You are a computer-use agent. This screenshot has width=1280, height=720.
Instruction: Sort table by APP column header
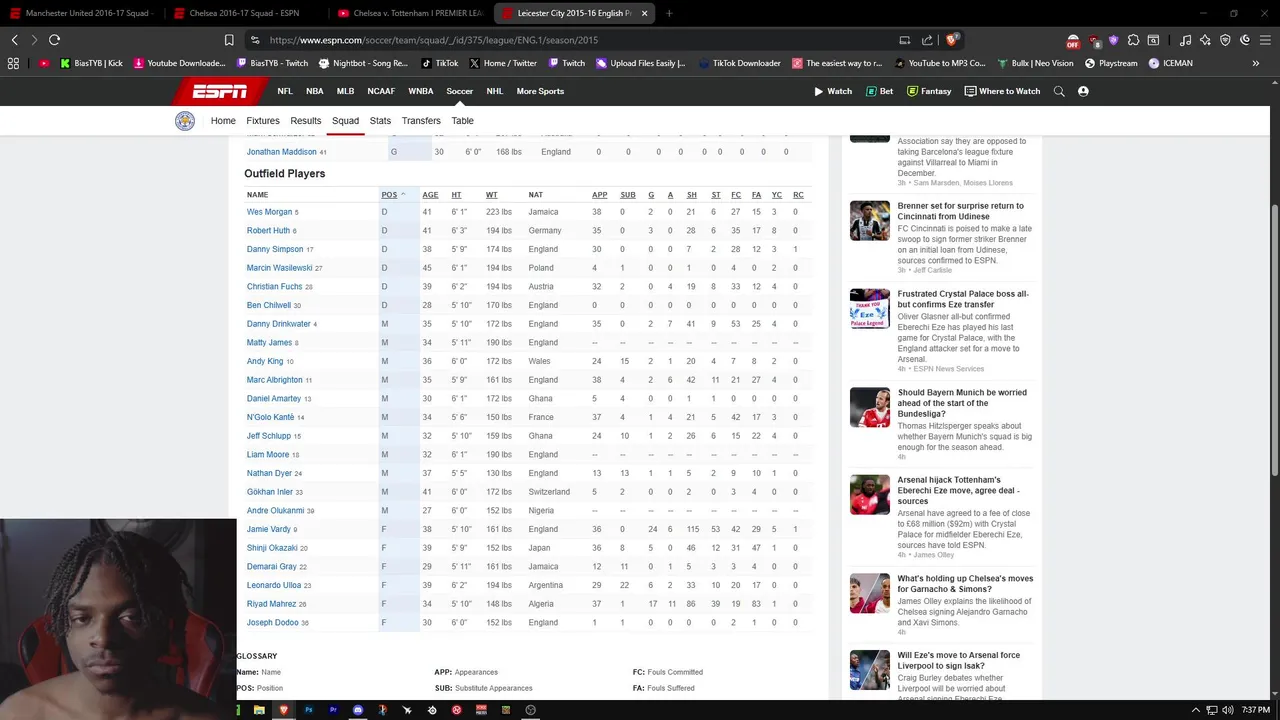pyautogui.click(x=599, y=195)
